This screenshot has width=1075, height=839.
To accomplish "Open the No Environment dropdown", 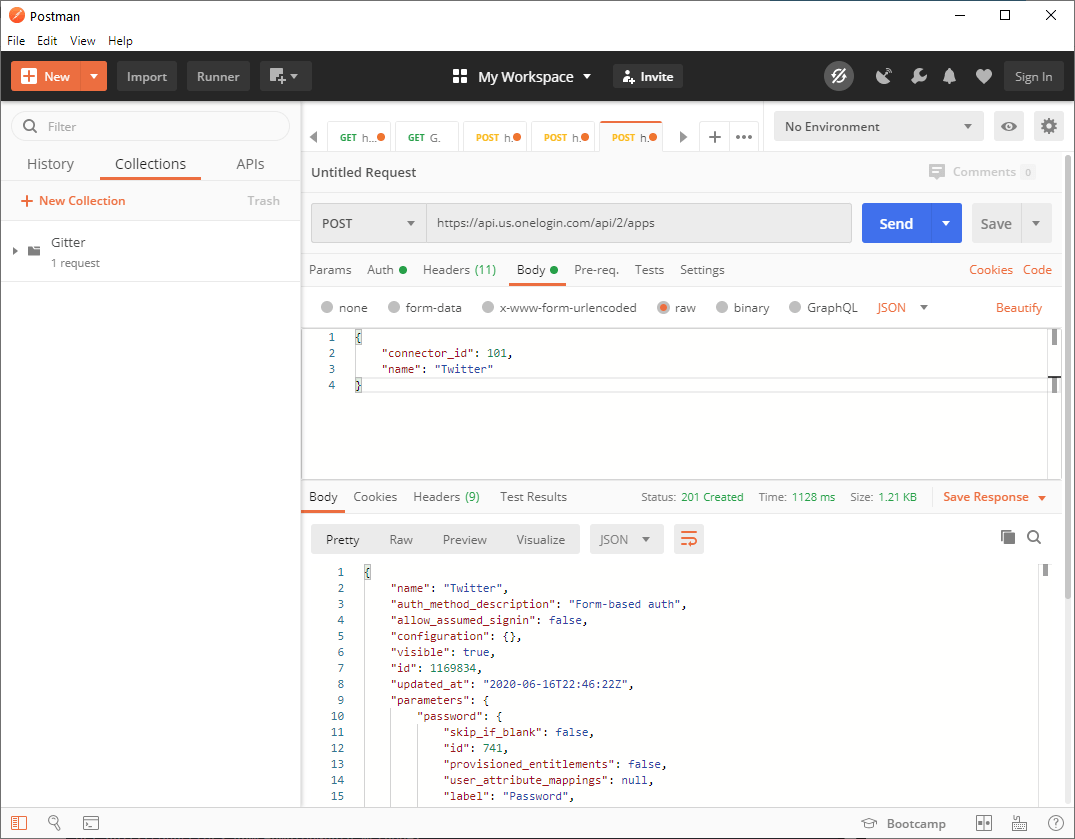I will [877, 126].
